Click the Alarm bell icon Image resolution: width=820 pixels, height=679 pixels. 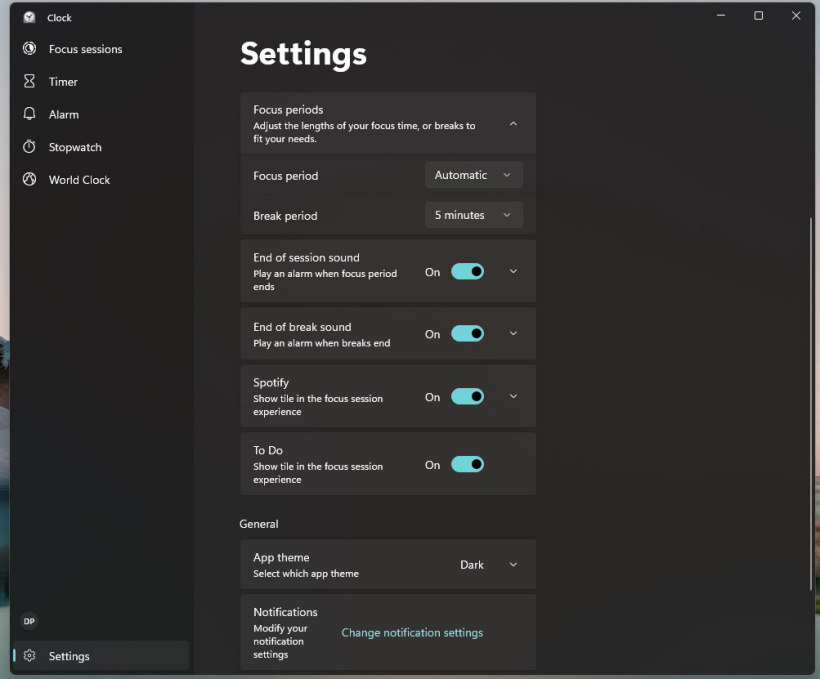coord(30,114)
